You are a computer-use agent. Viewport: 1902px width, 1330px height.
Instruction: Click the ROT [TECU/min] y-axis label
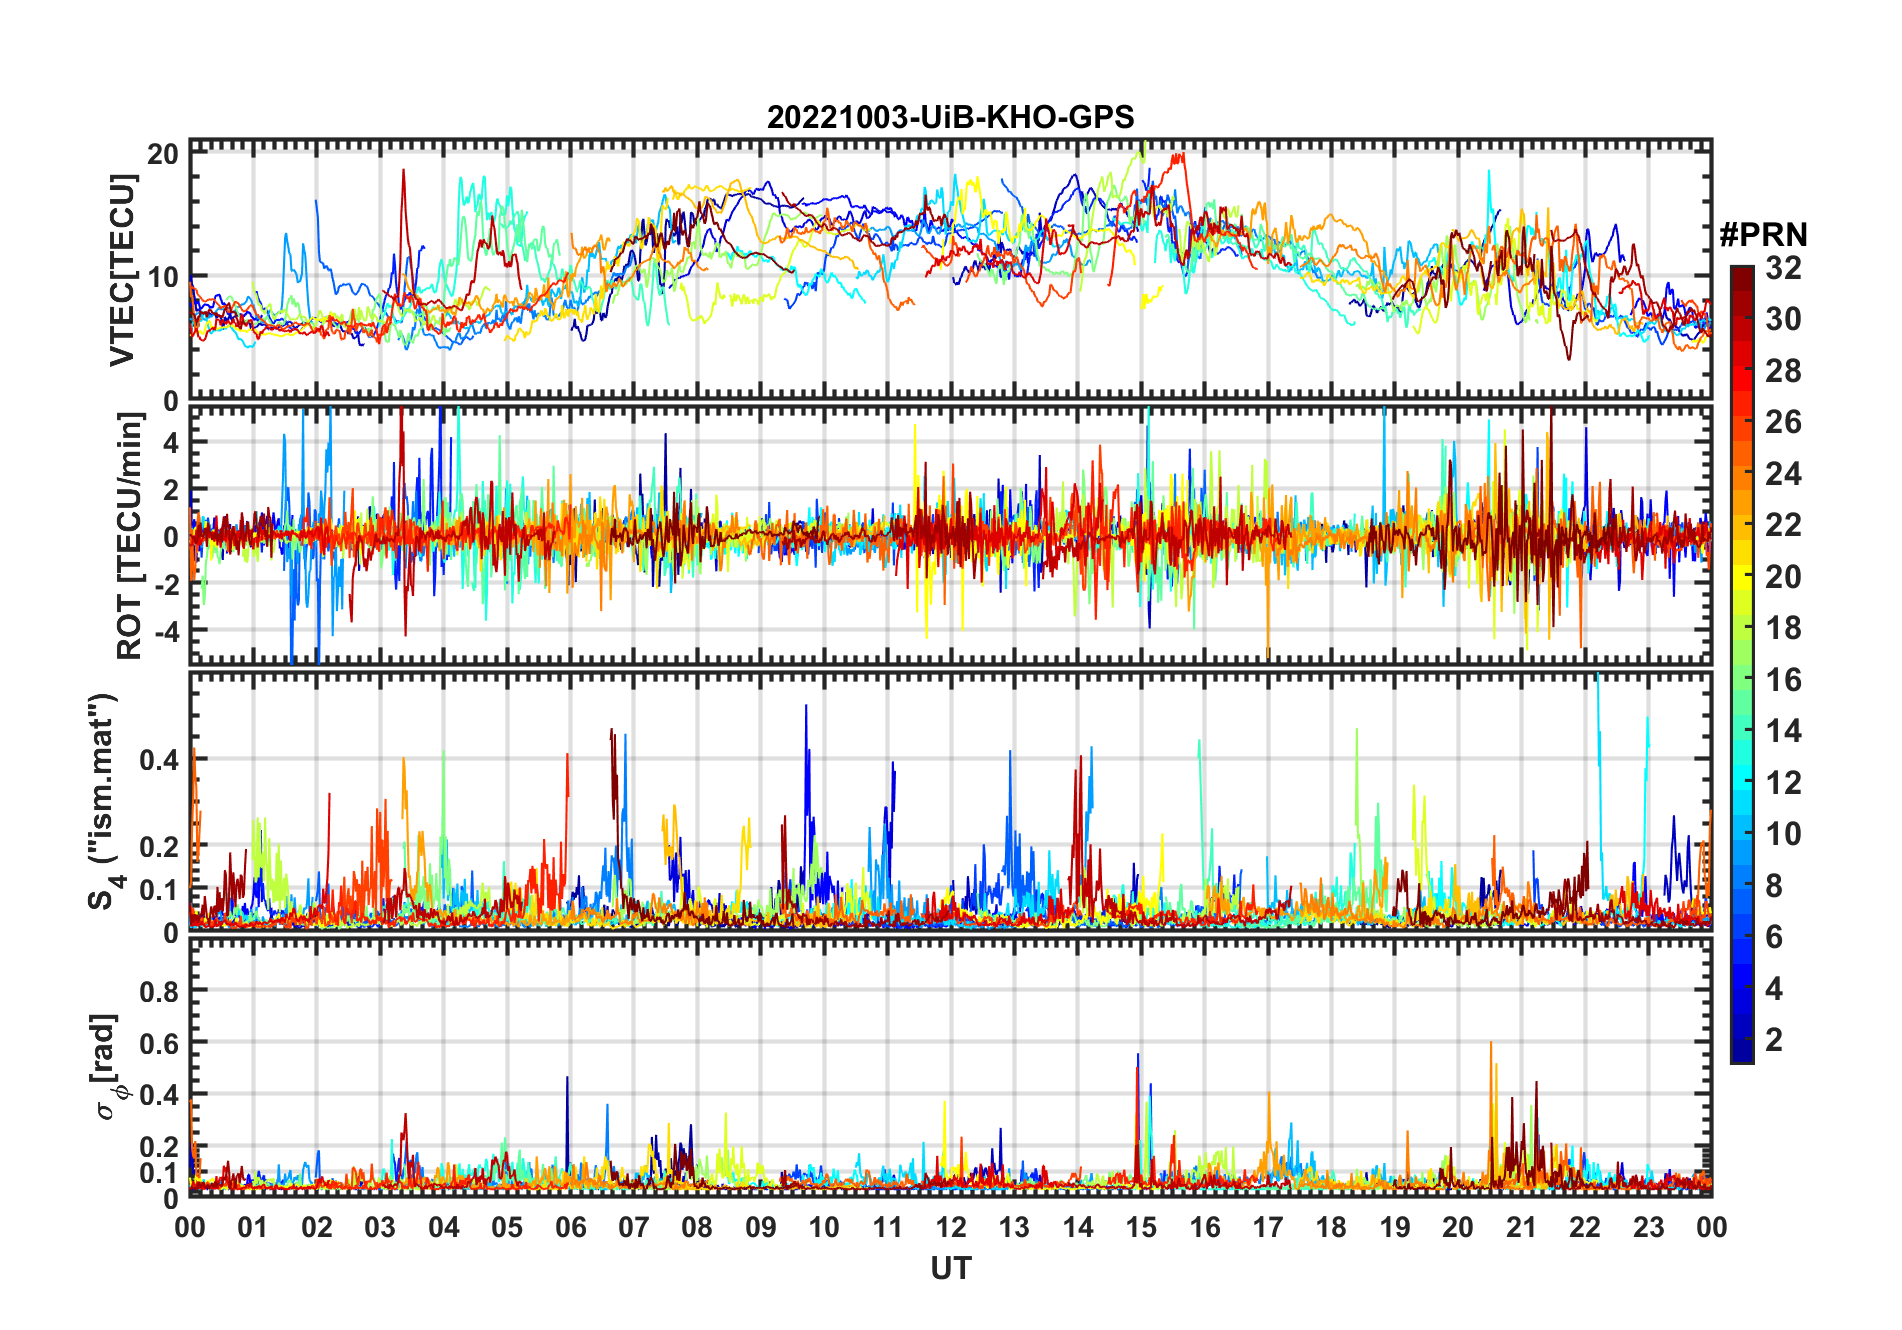[129, 536]
